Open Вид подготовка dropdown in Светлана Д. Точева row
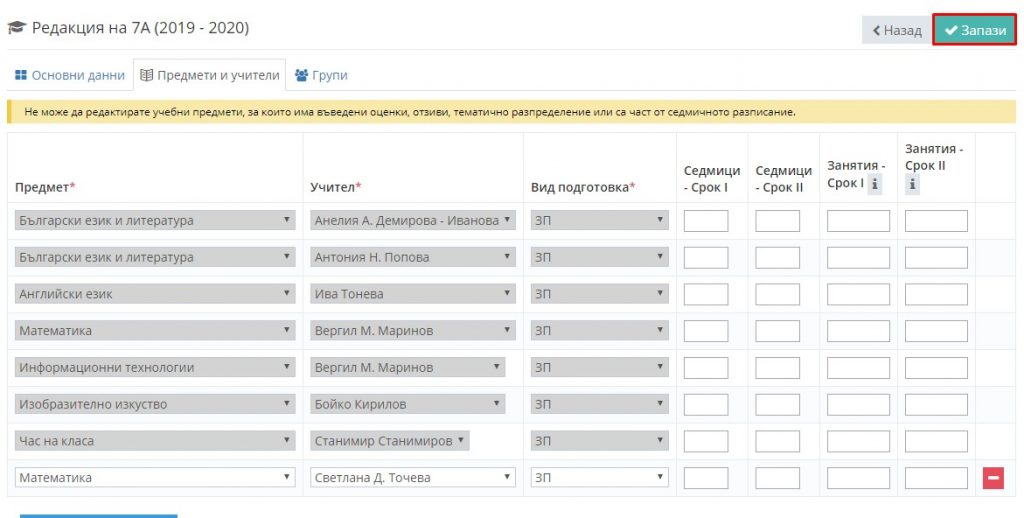 [x=600, y=478]
